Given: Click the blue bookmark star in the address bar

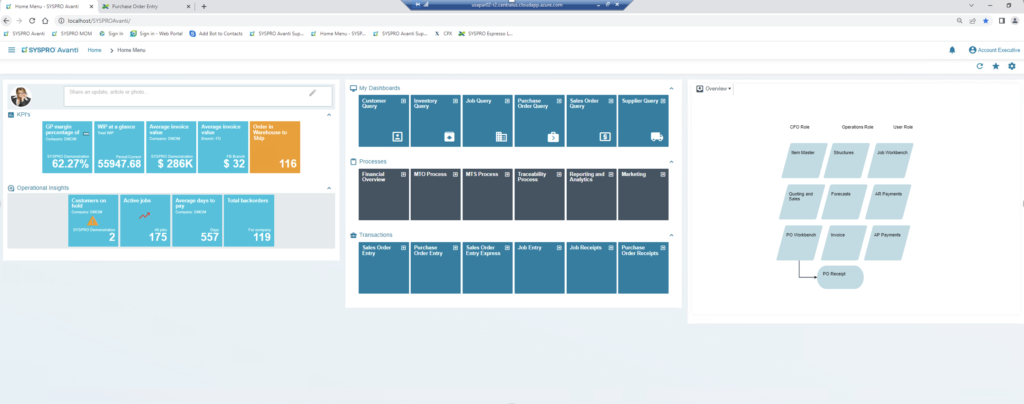Looking at the screenshot, I should pos(985,21).
